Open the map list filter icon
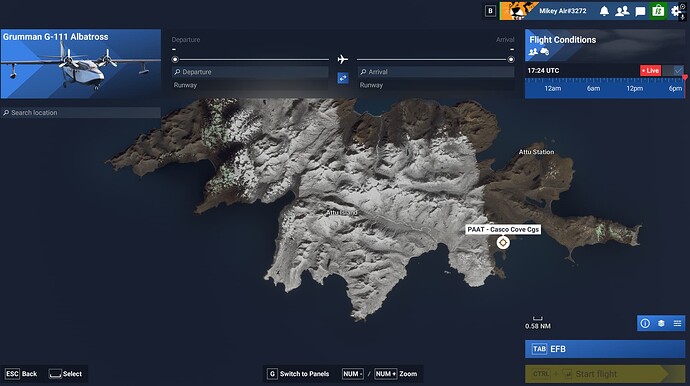The image size is (690, 386). (x=677, y=324)
